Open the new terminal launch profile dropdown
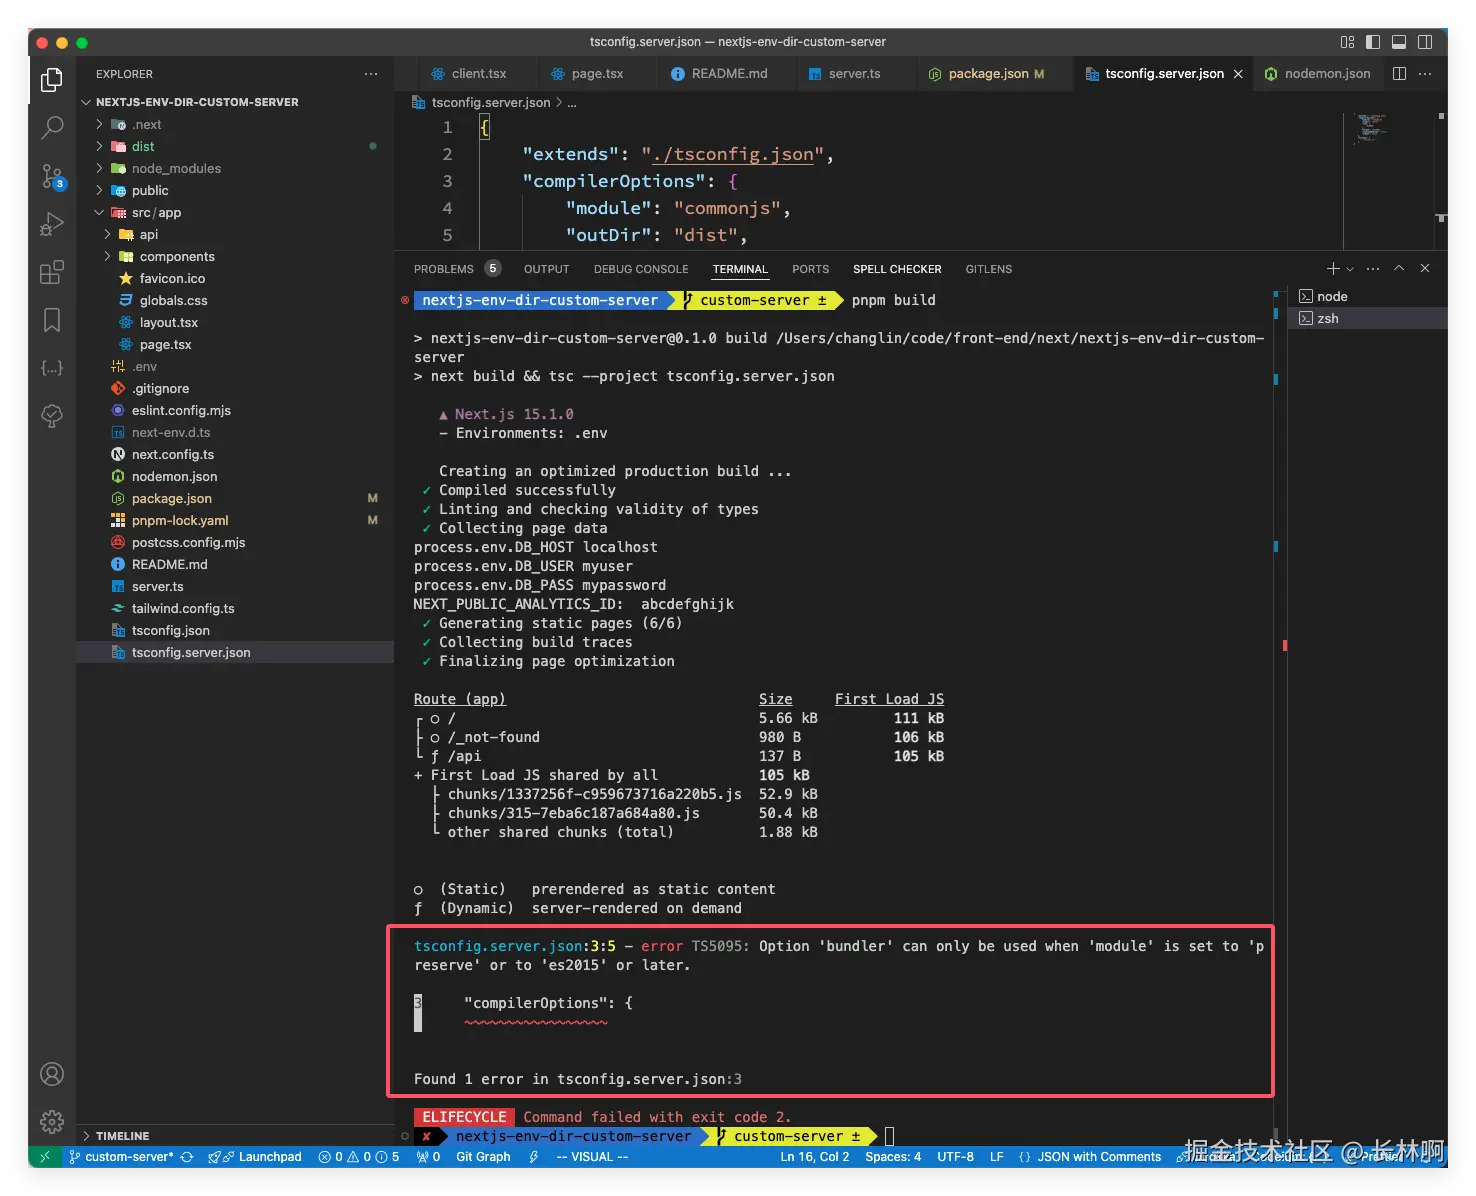 pos(1350,269)
